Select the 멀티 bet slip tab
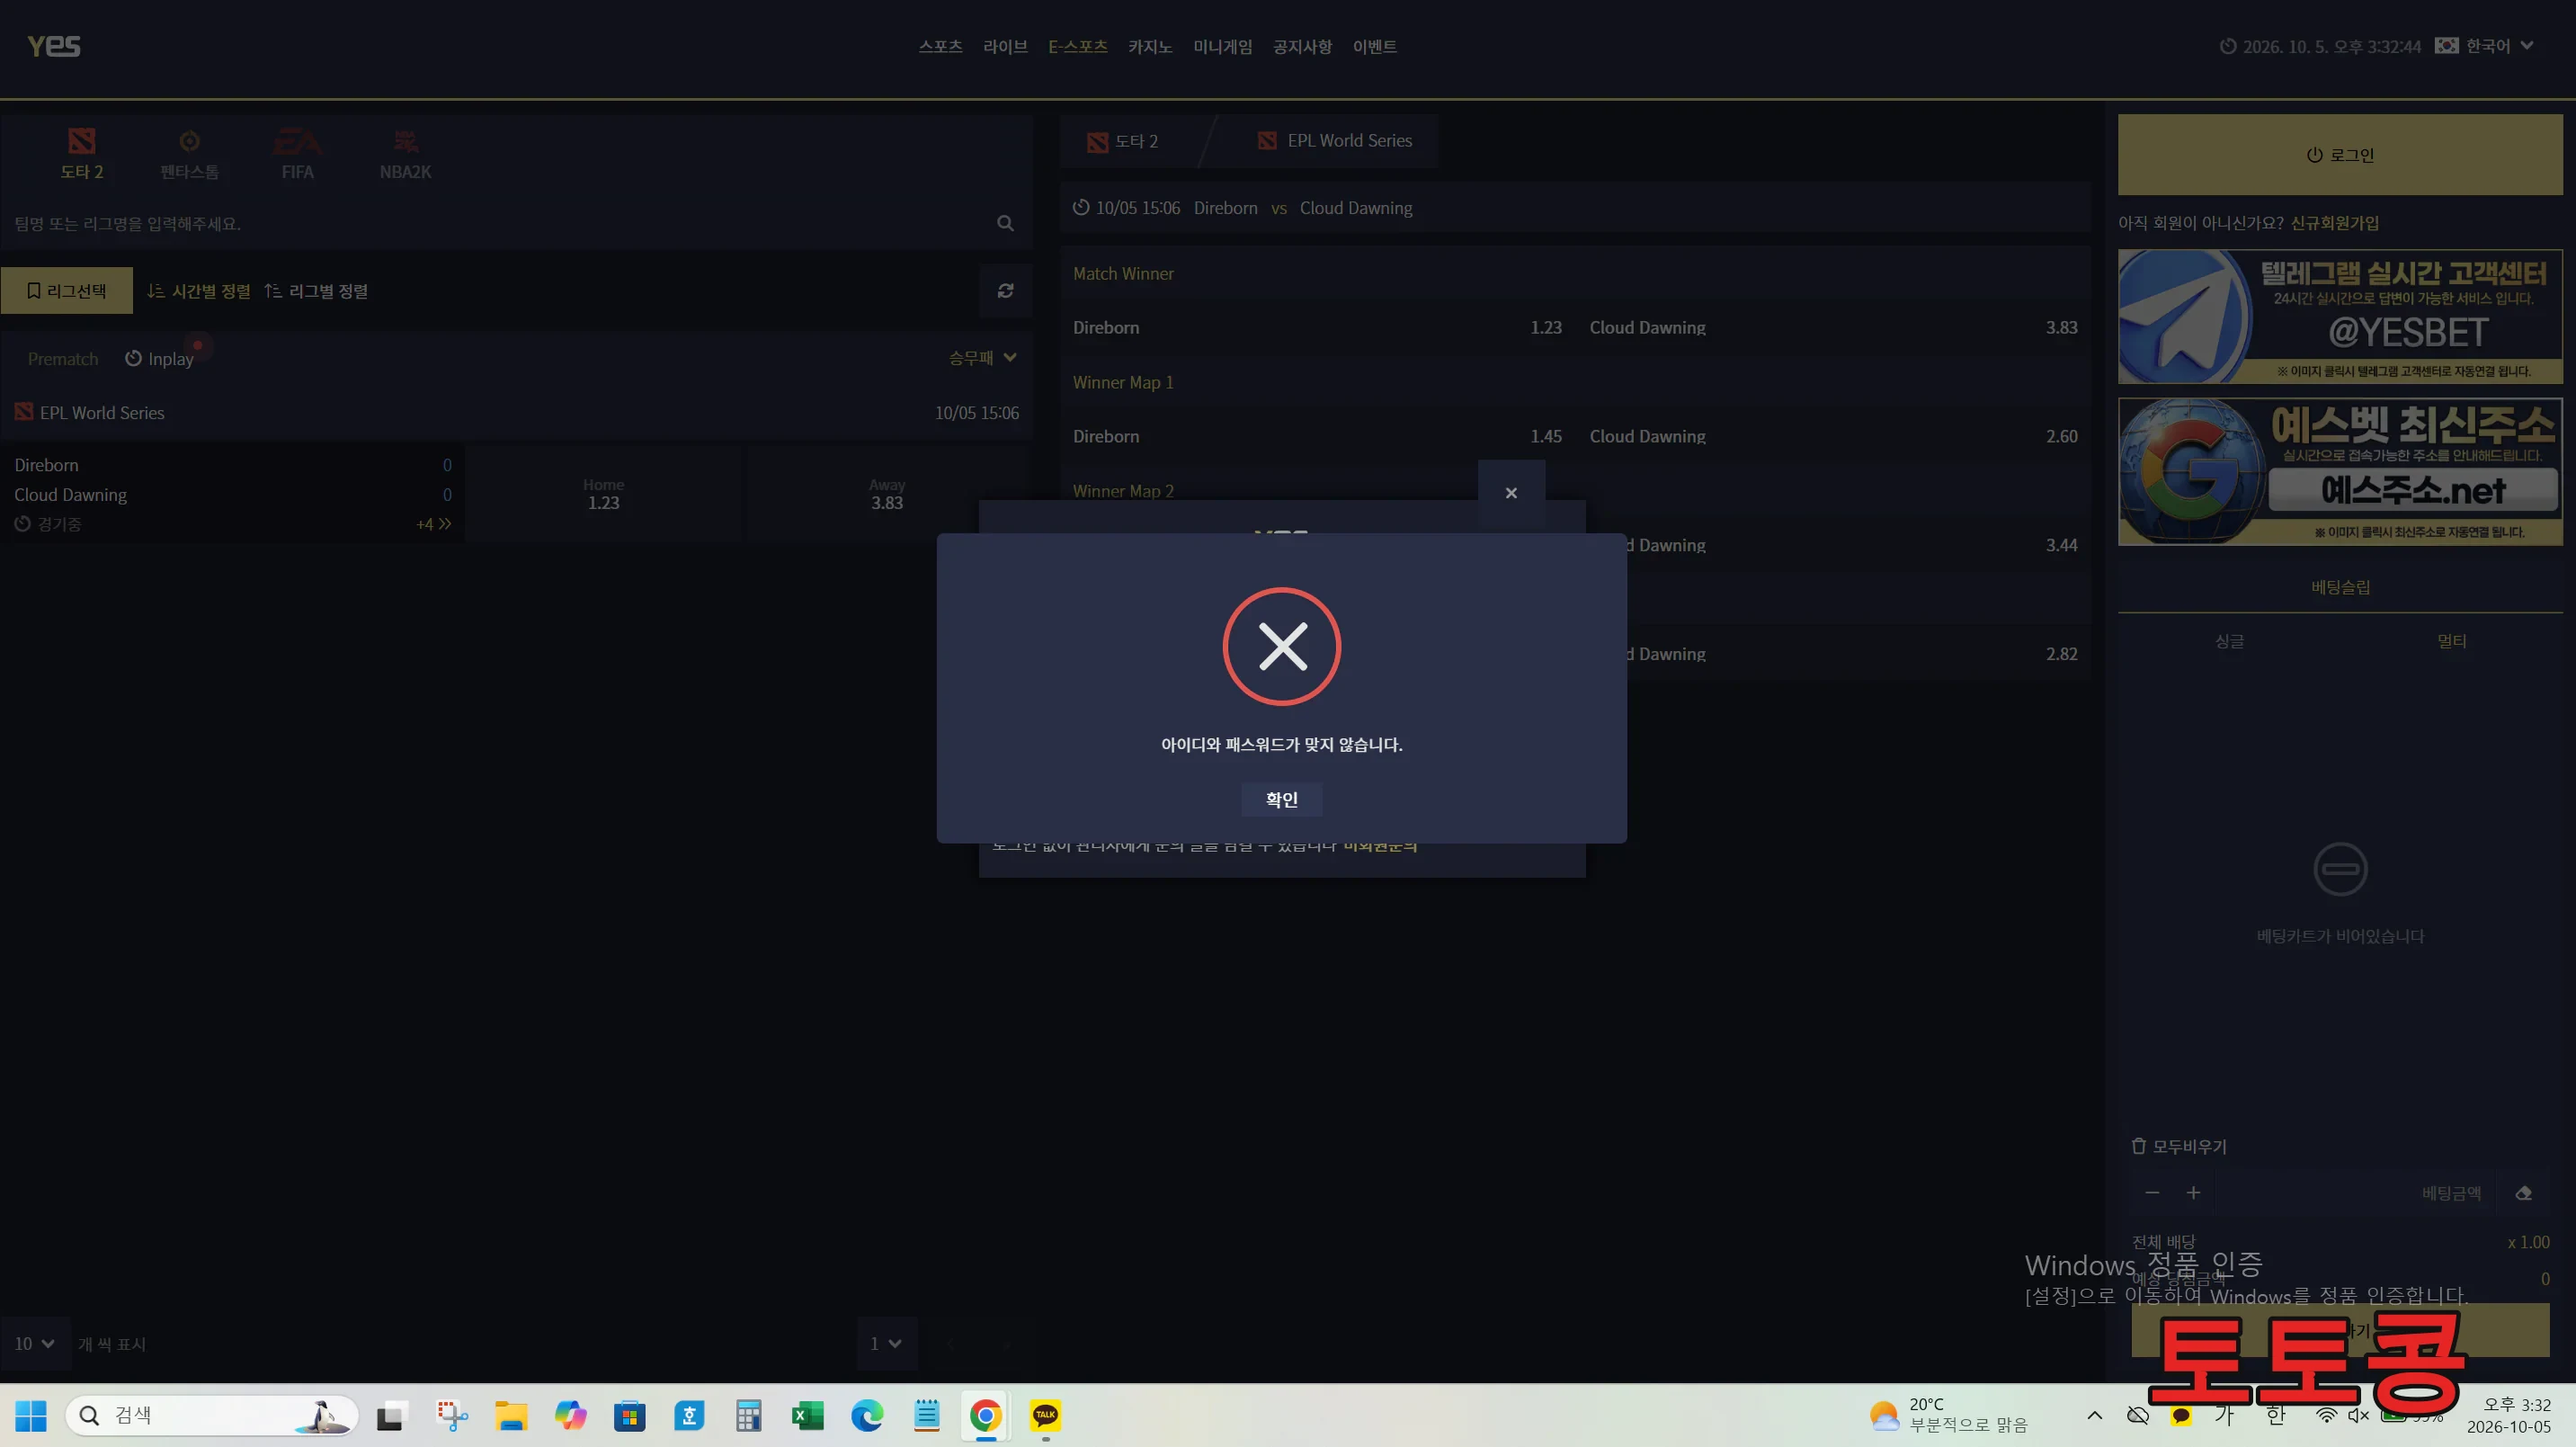This screenshot has height=1447, width=2576. [x=2451, y=642]
